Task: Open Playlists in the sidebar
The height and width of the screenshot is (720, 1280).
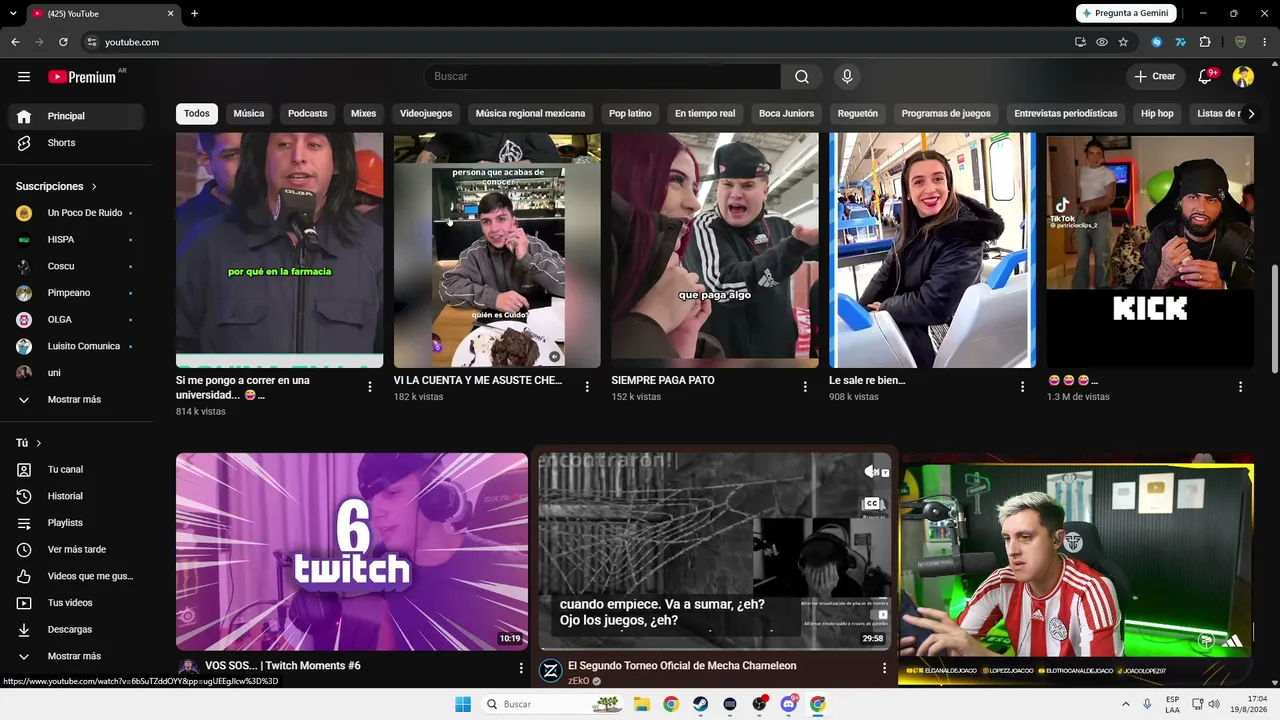Action: click(x=78, y=523)
